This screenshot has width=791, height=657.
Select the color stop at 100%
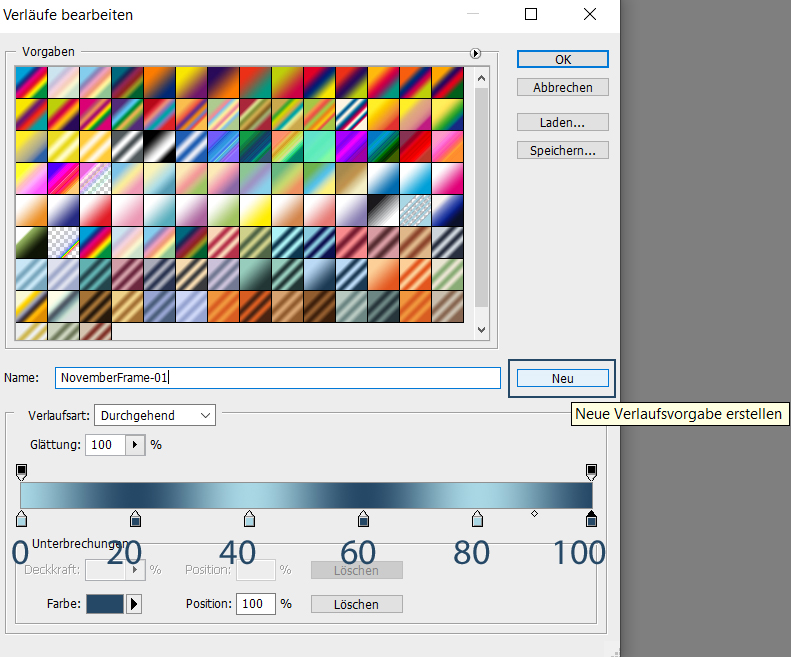coord(591,518)
